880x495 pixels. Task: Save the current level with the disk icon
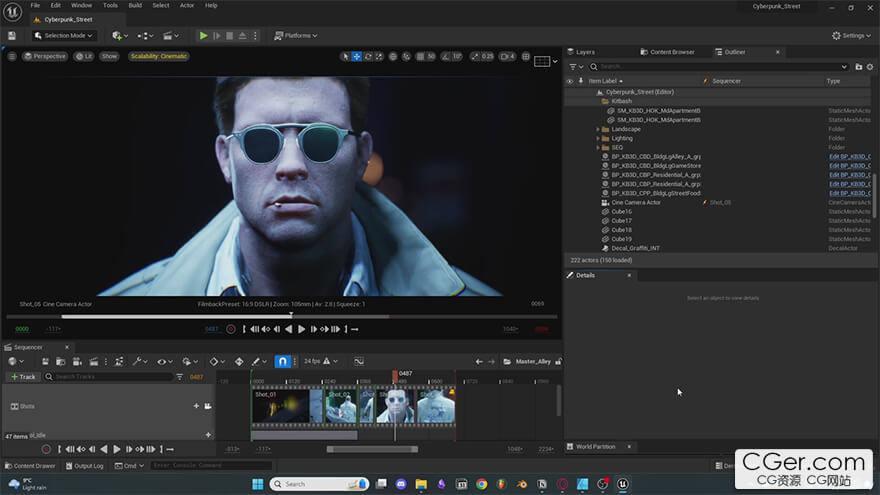(x=12, y=35)
